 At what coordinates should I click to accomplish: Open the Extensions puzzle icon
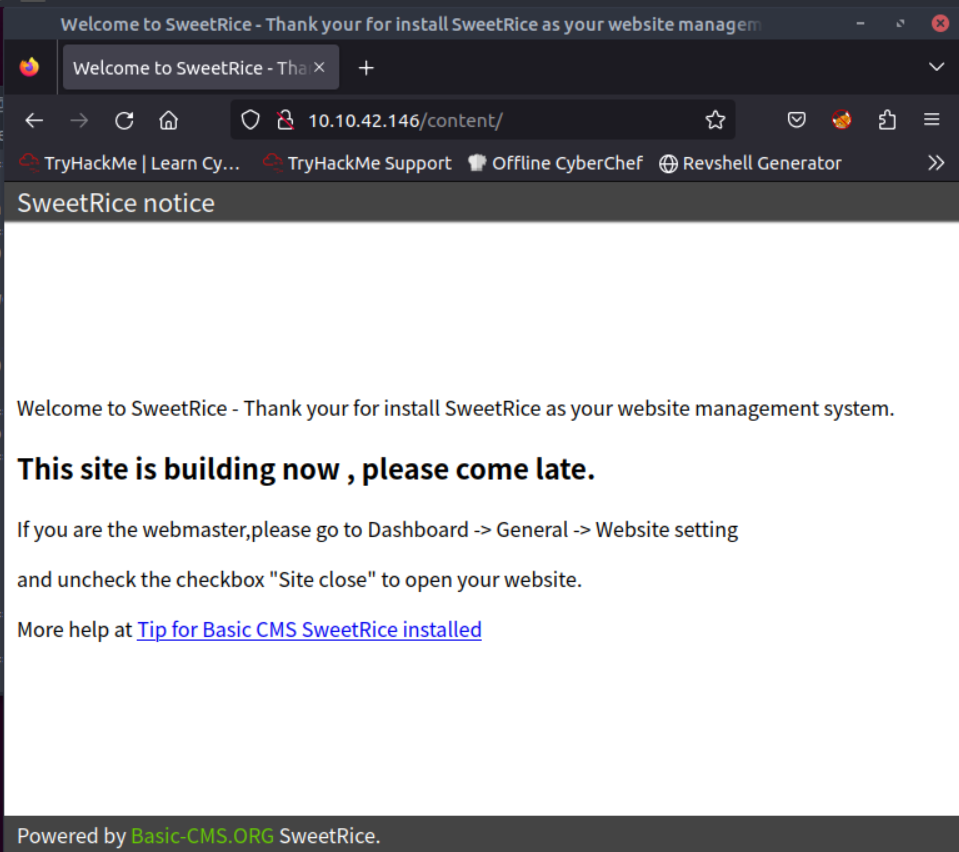pyautogui.click(x=887, y=121)
